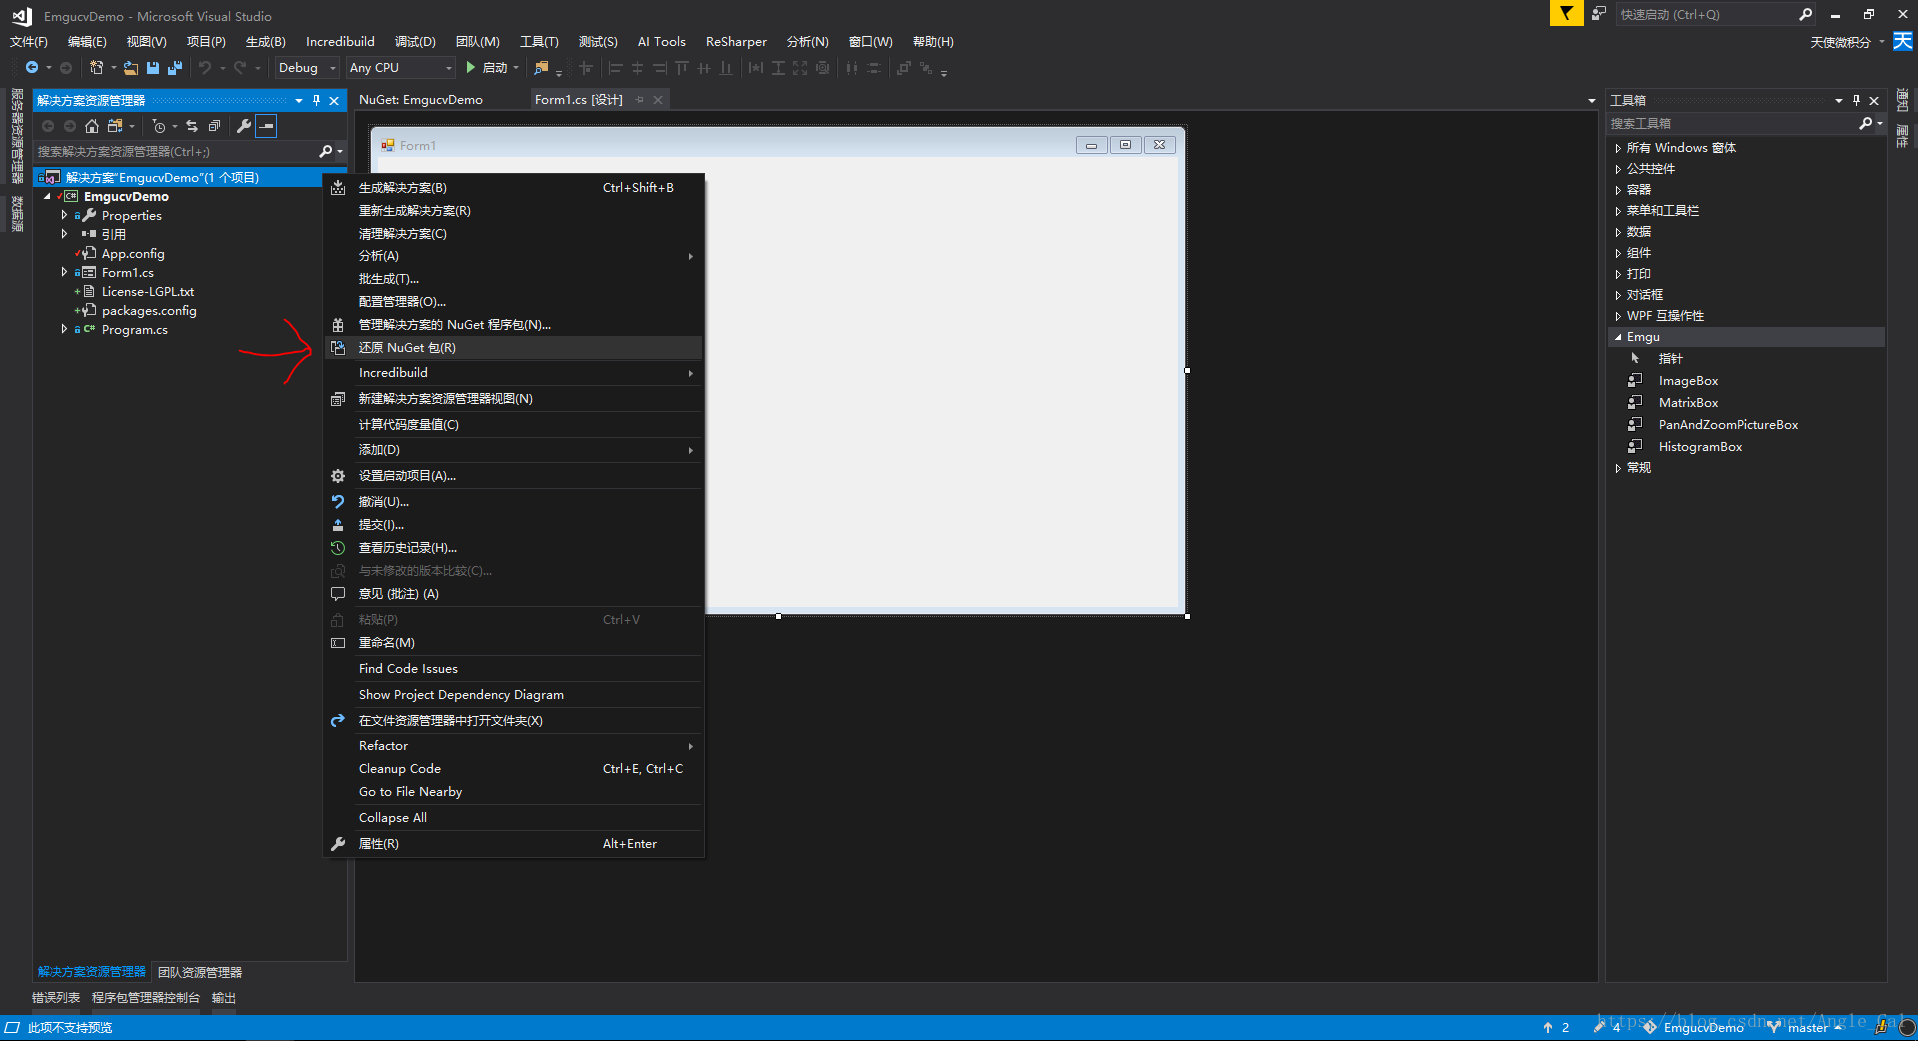
Task: Click the green Start debugging arrow
Action: (470, 67)
